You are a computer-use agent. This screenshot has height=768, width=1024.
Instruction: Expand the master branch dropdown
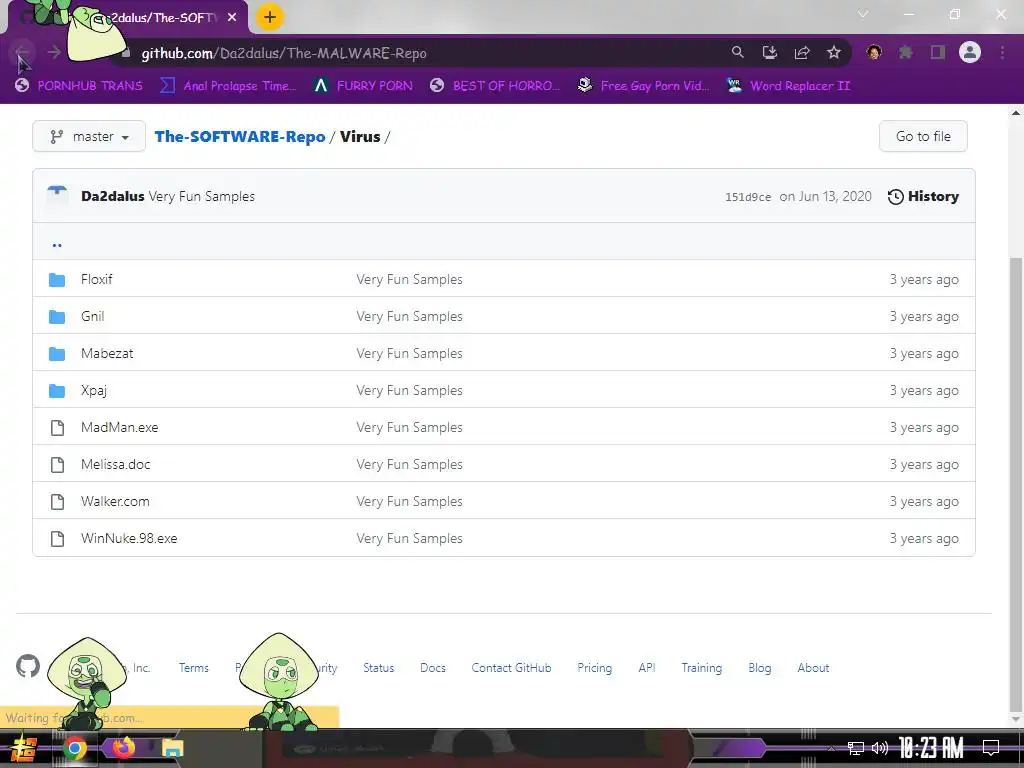pos(89,136)
